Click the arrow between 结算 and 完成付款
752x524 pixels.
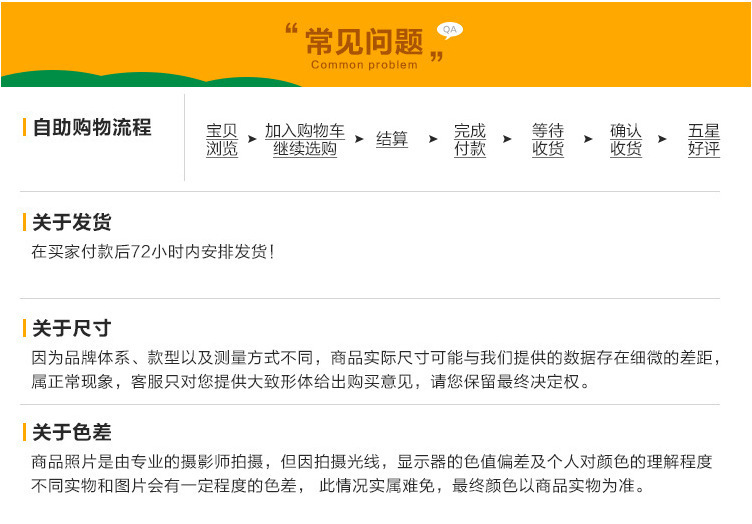point(433,139)
